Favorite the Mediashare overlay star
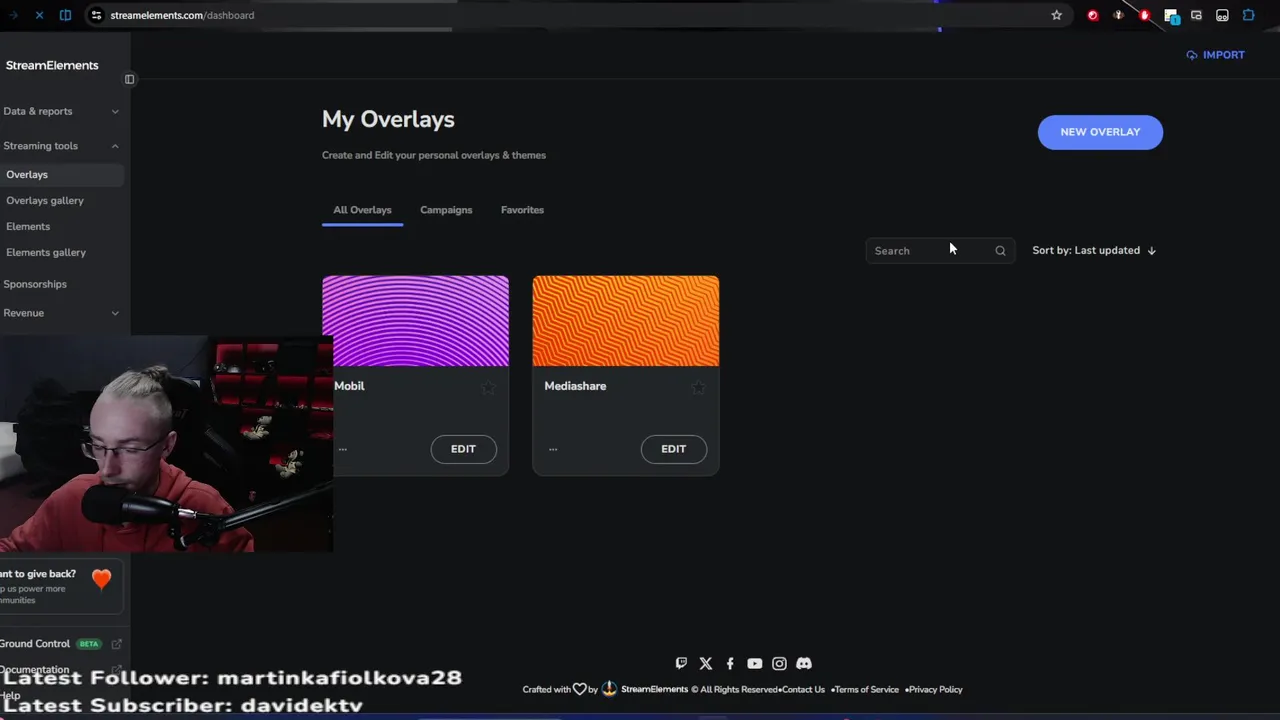The width and height of the screenshot is (1280, 720). pos(698,387)
